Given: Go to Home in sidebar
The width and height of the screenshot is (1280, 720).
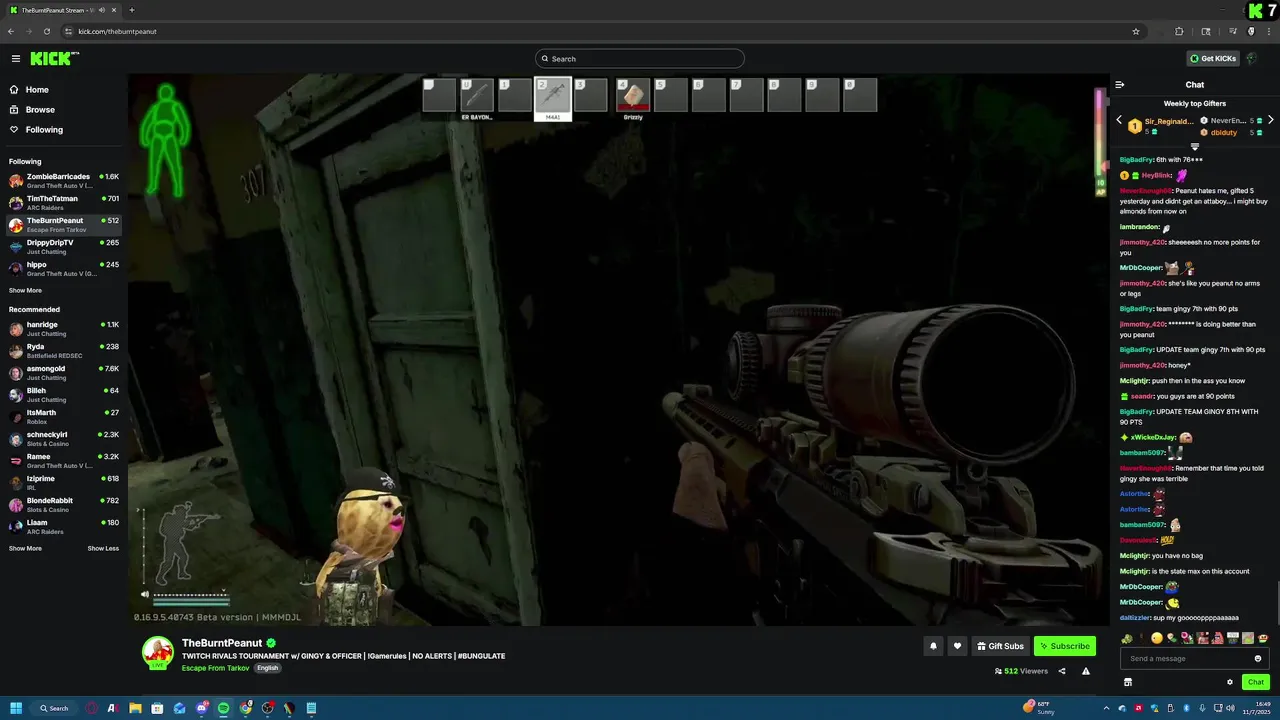Looking at the screenshot, I should [x=37, y=90].
